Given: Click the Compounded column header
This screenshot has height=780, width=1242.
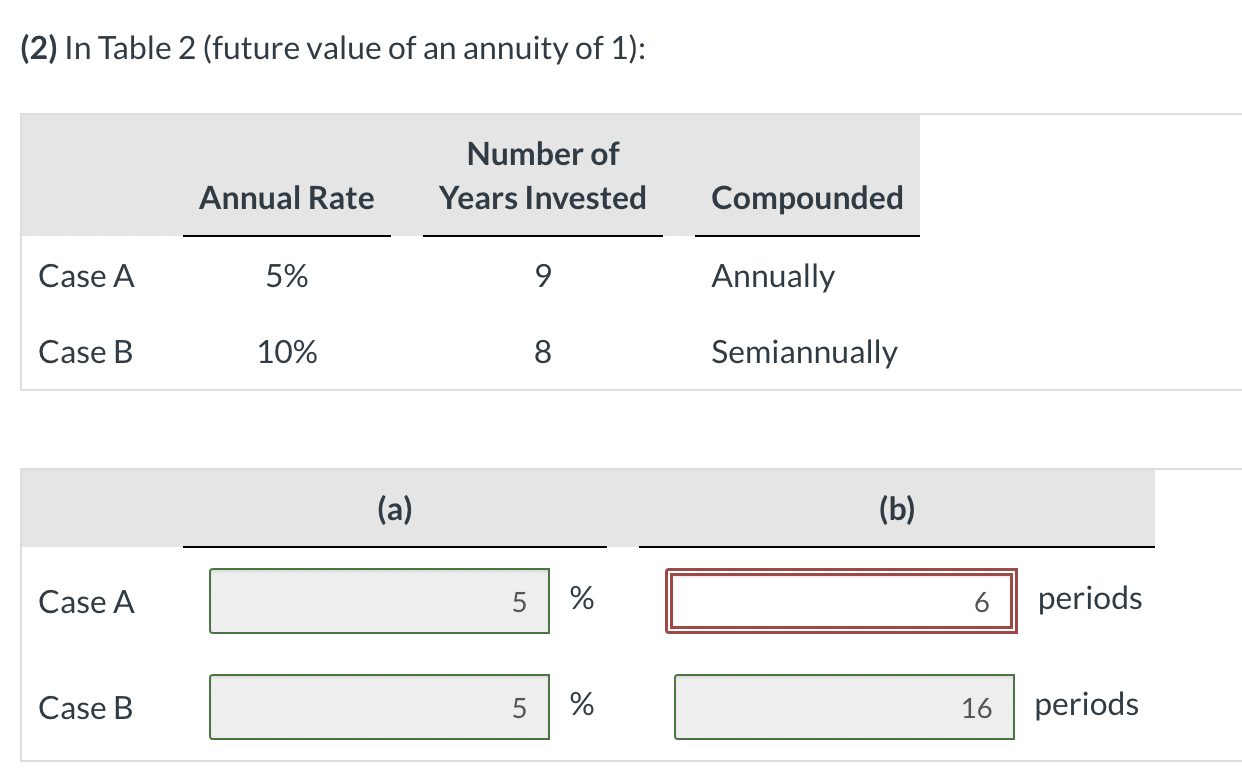Looking at the screenshot, I should click(807, 198).
